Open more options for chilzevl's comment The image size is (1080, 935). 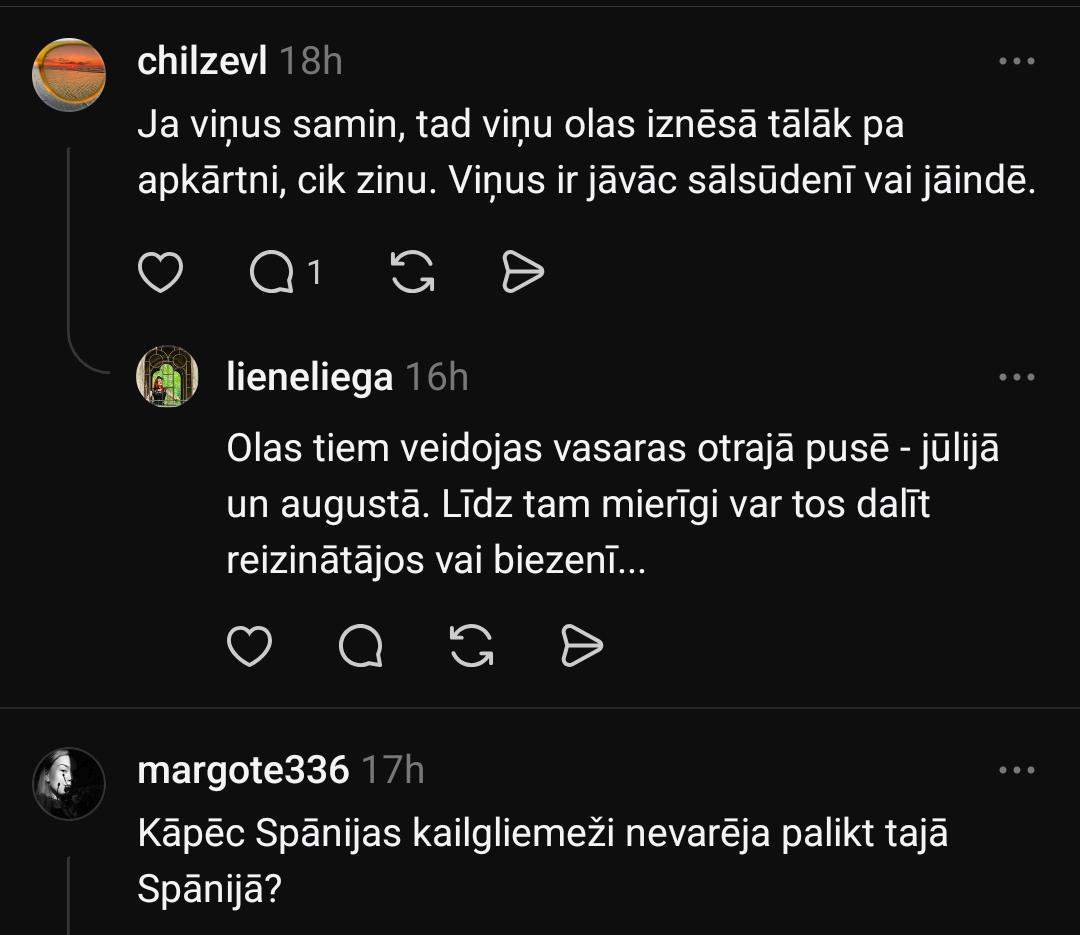tap(1017, 61)
